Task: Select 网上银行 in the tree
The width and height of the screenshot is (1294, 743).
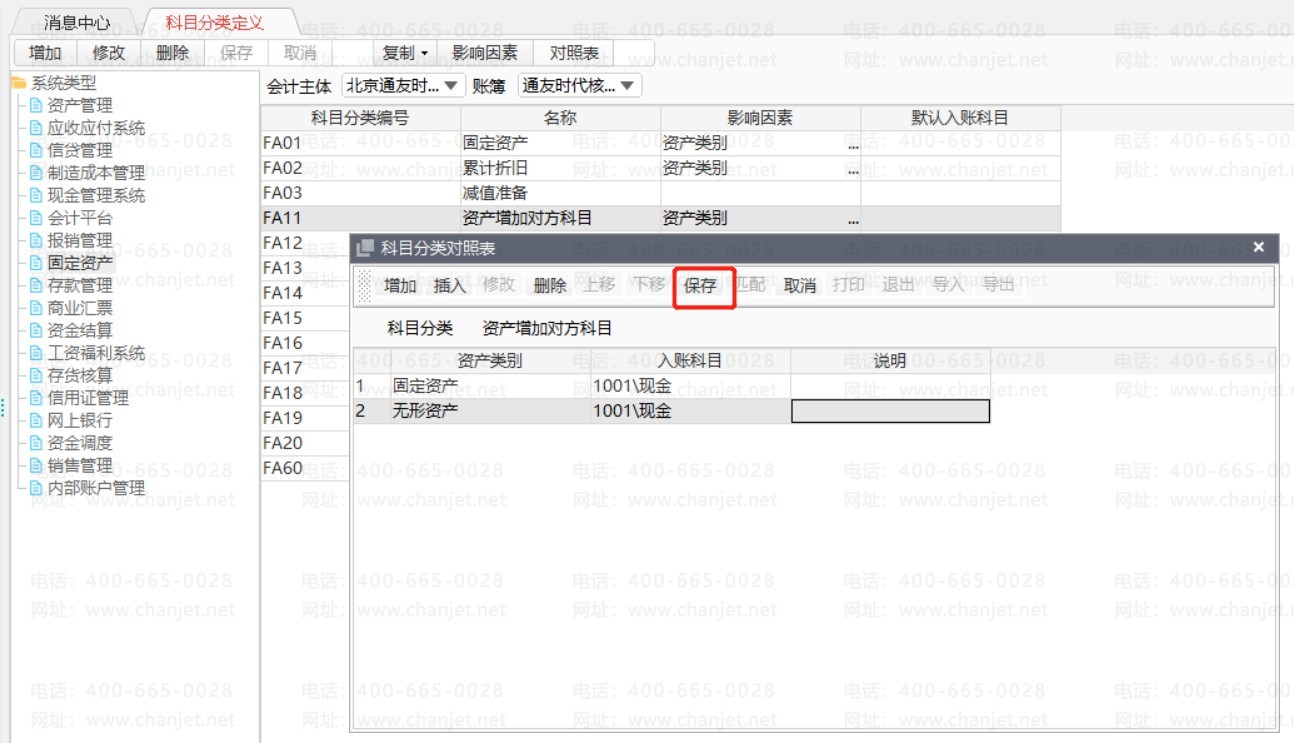Action: tap(80, 420)
